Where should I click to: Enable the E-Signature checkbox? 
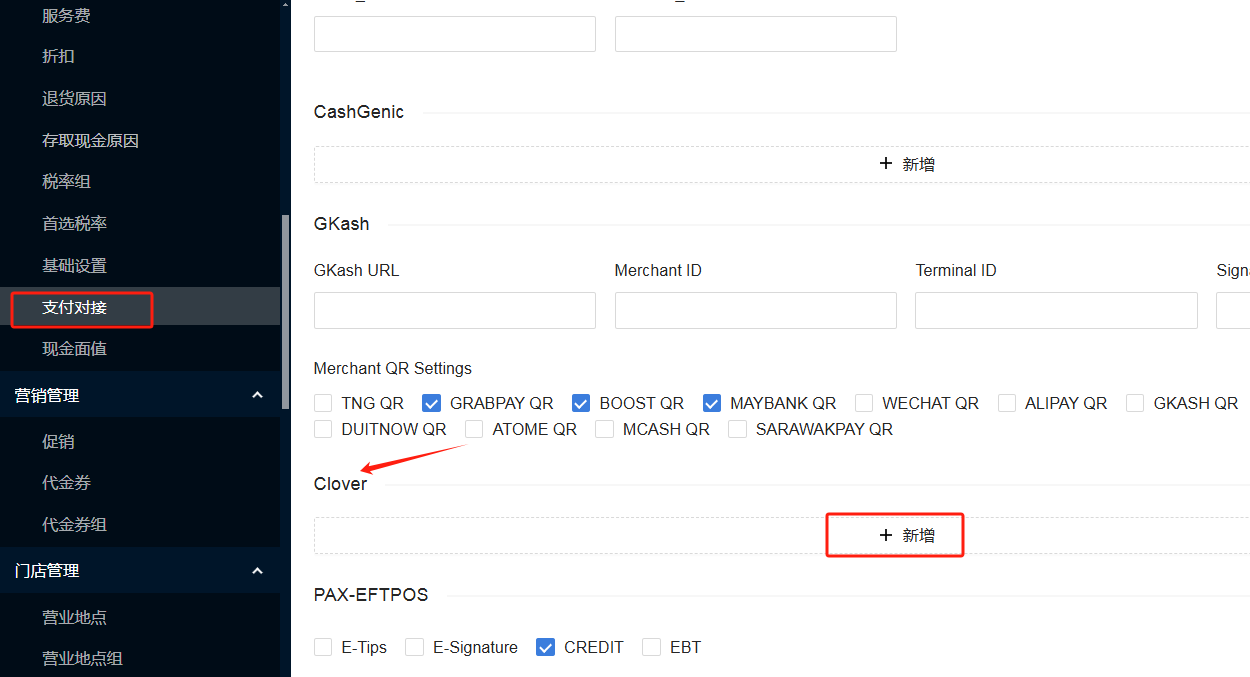(414, 647)
